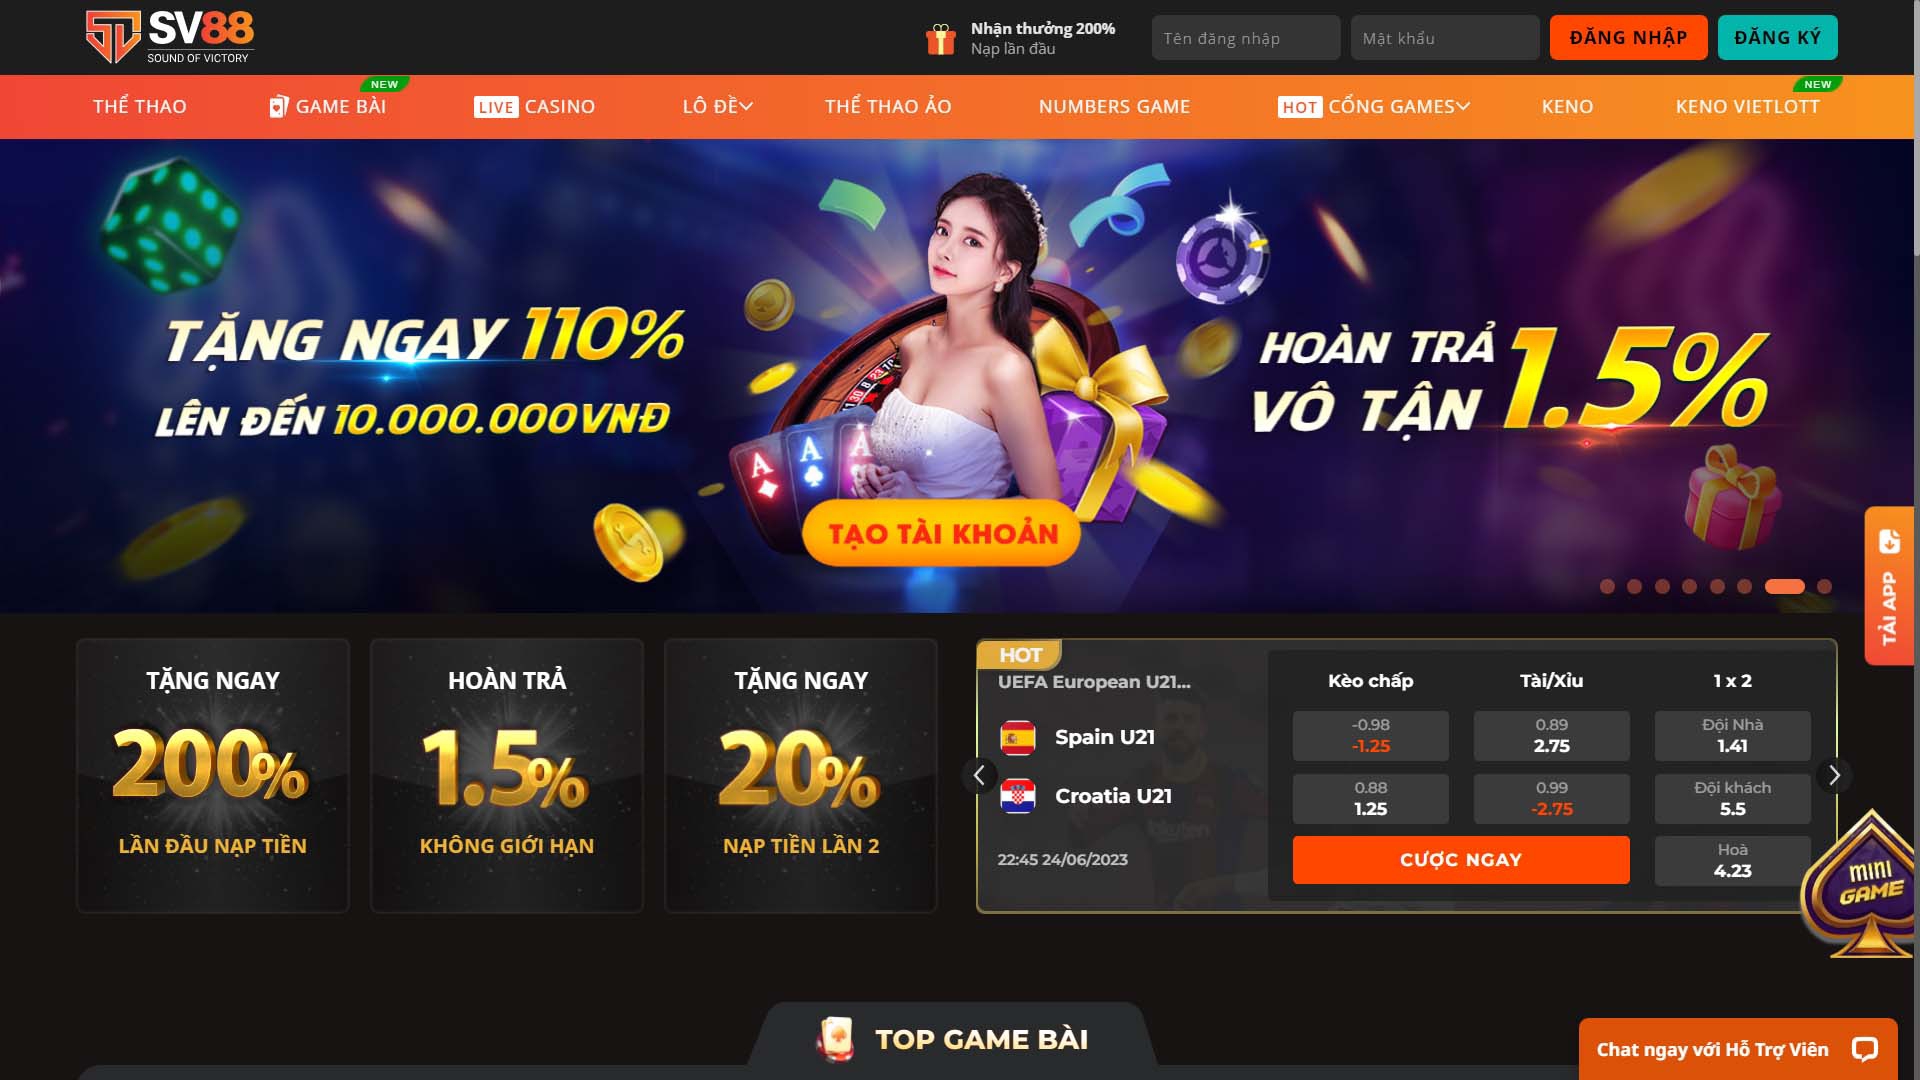This screenshot has height=1080, width=1920.
Task: Select the Hoà 4.23 odds cell
Action: click(x=1733, y=861)
